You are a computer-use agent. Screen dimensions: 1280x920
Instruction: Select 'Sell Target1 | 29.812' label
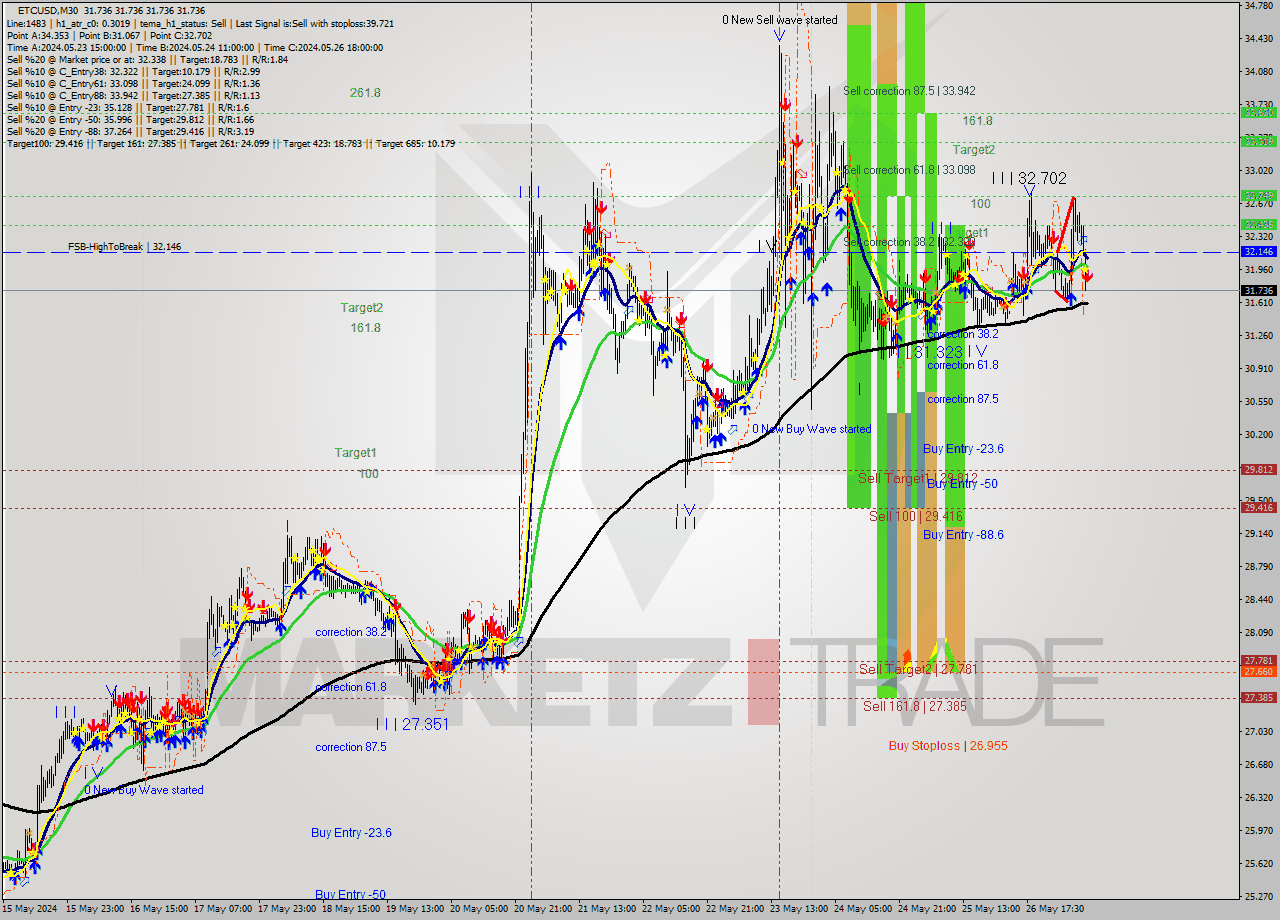918,478
